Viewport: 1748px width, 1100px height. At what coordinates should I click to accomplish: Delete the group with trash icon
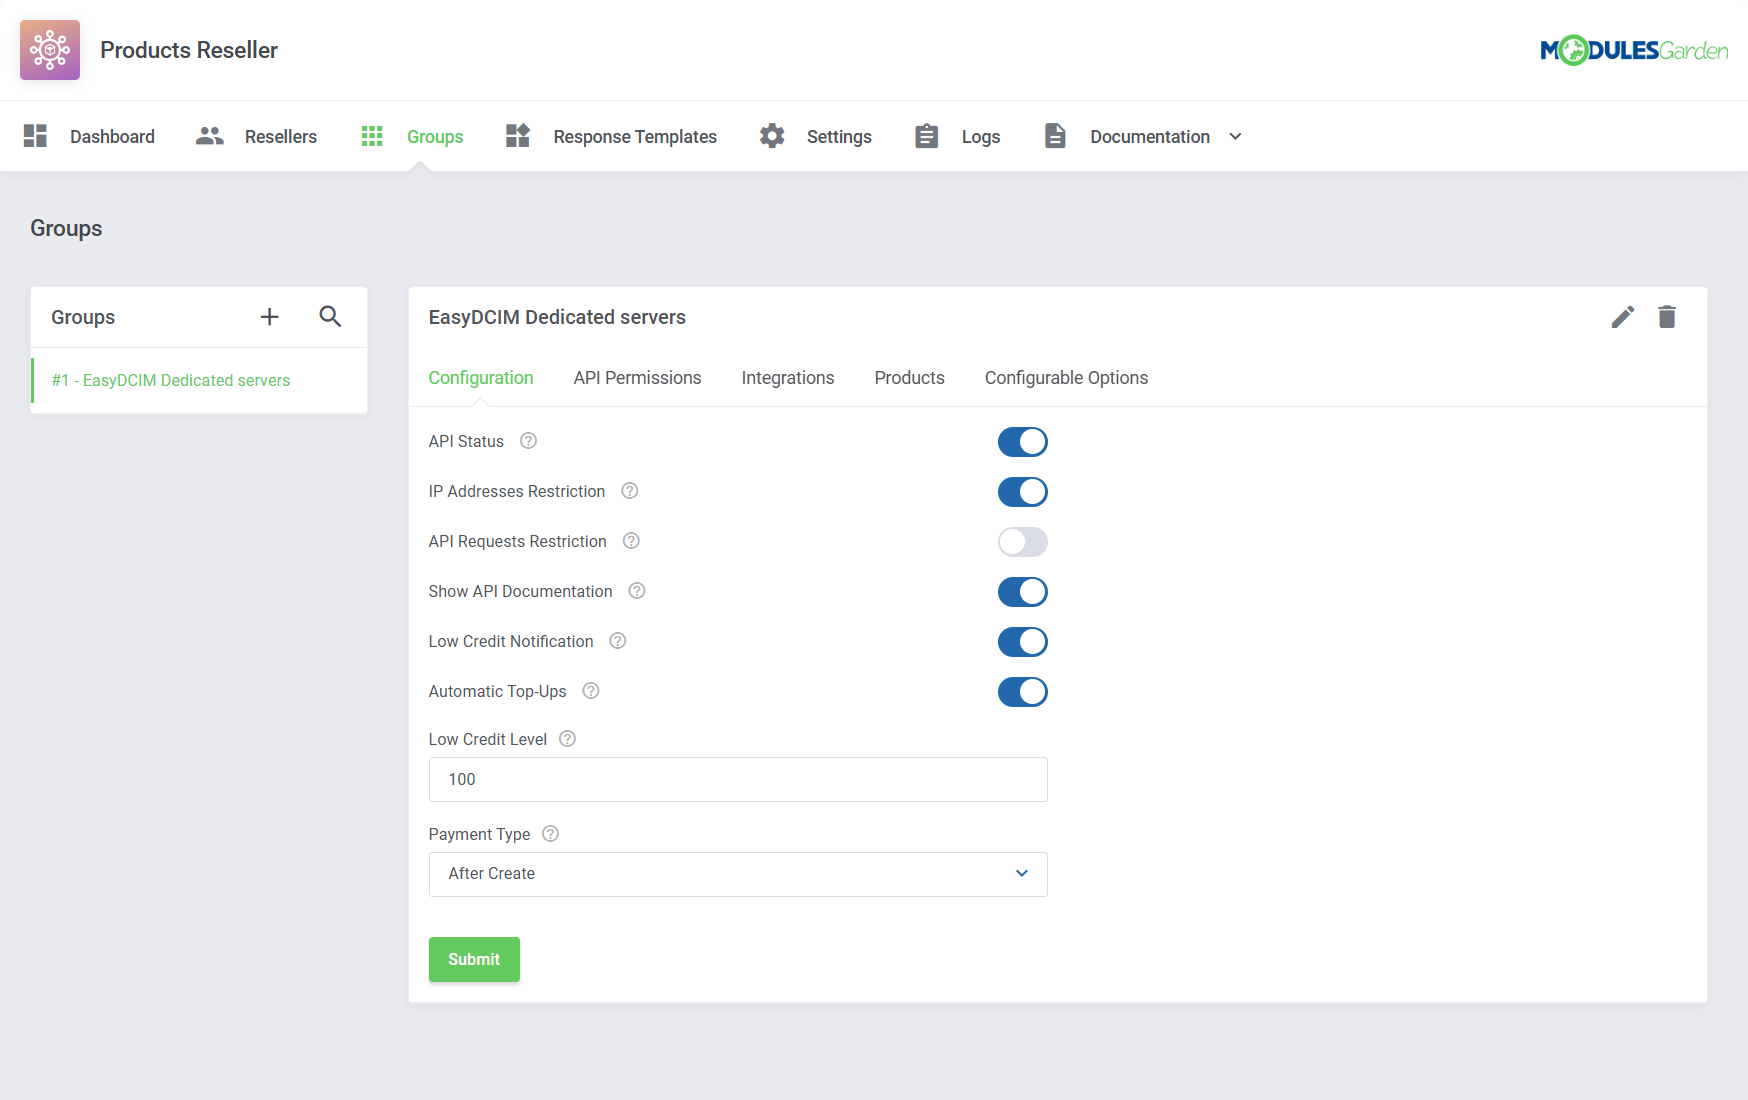tap(1667, 317)
